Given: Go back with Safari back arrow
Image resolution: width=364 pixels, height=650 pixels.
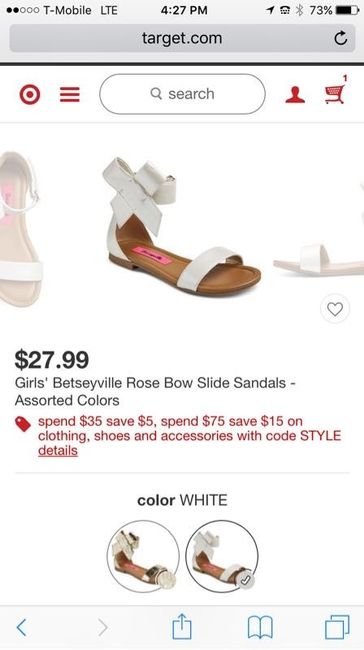Looking at the screenshot, I should point(22,627).
